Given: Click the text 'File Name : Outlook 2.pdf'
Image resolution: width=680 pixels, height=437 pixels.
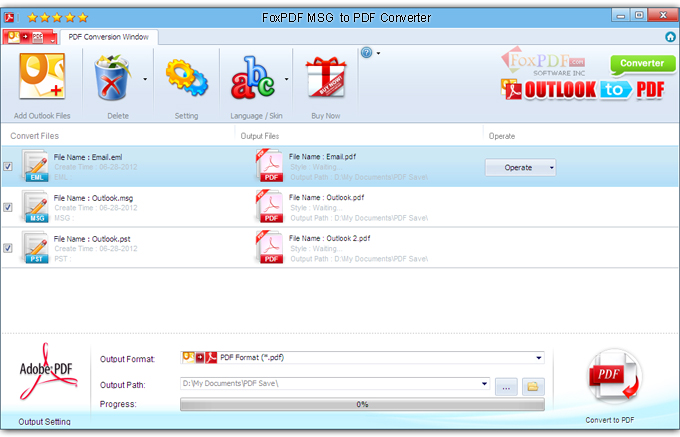Looking at the screenshot, I should 330,238.
